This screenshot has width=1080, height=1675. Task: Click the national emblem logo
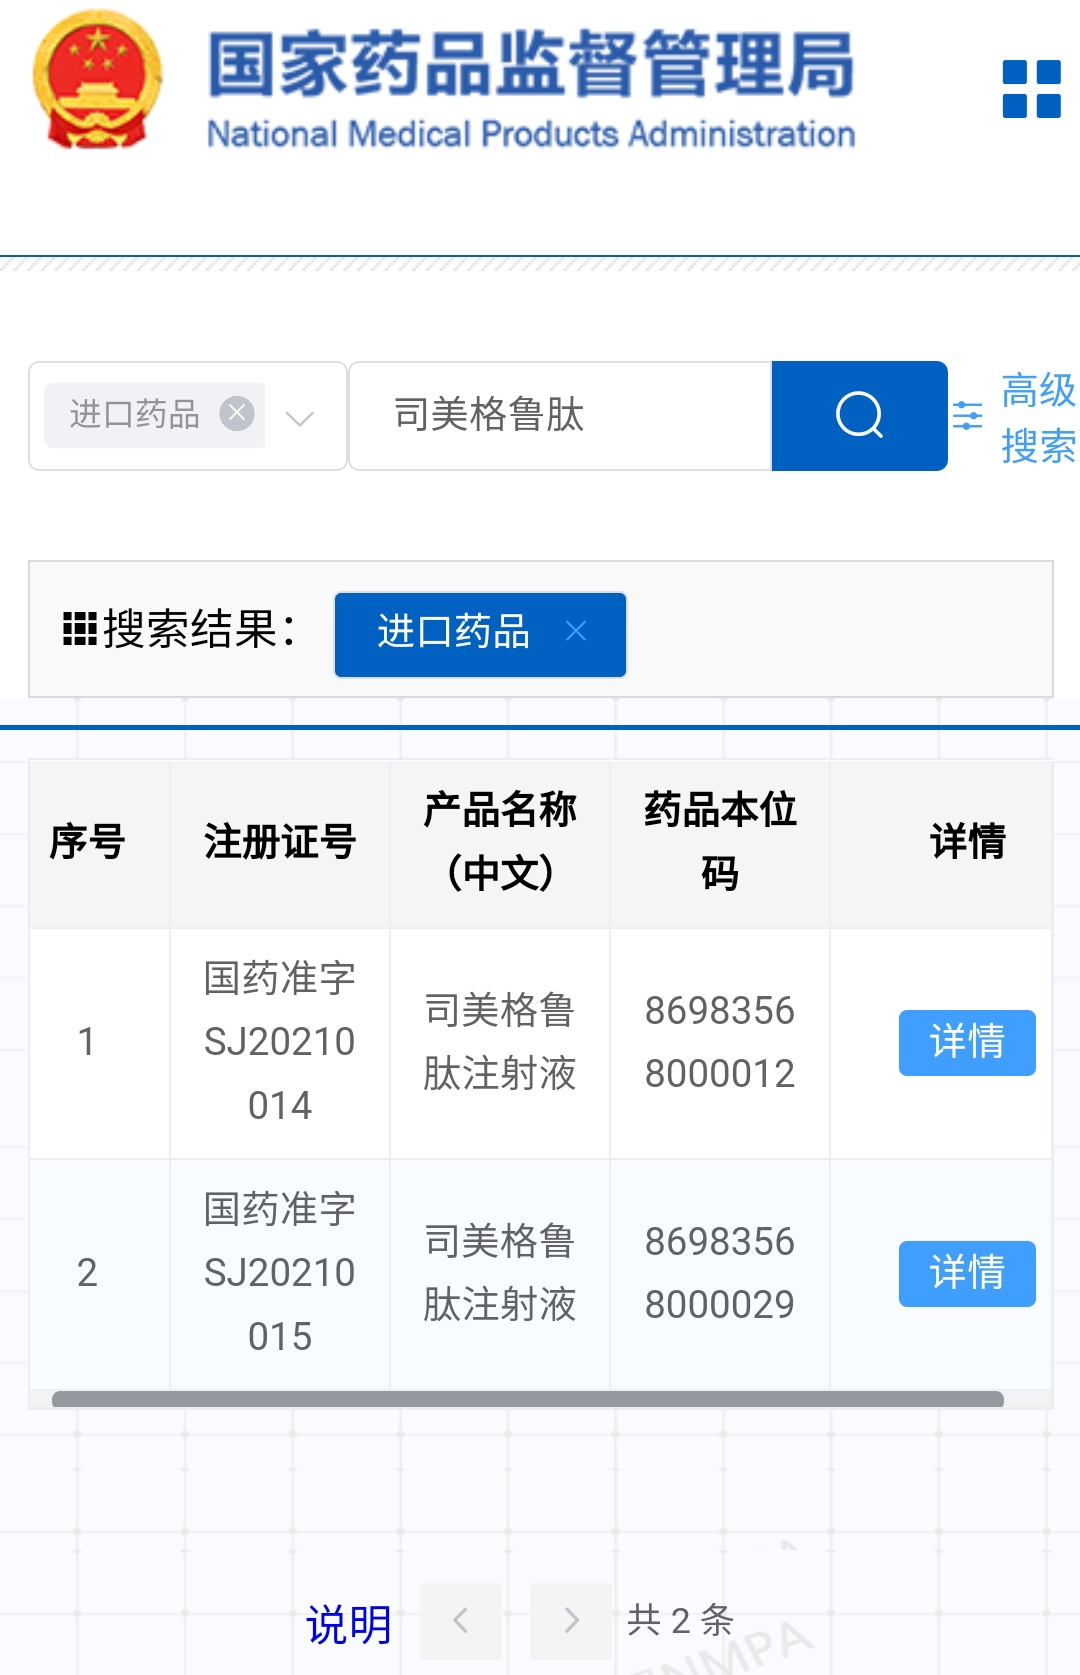(x=97, y=82)
